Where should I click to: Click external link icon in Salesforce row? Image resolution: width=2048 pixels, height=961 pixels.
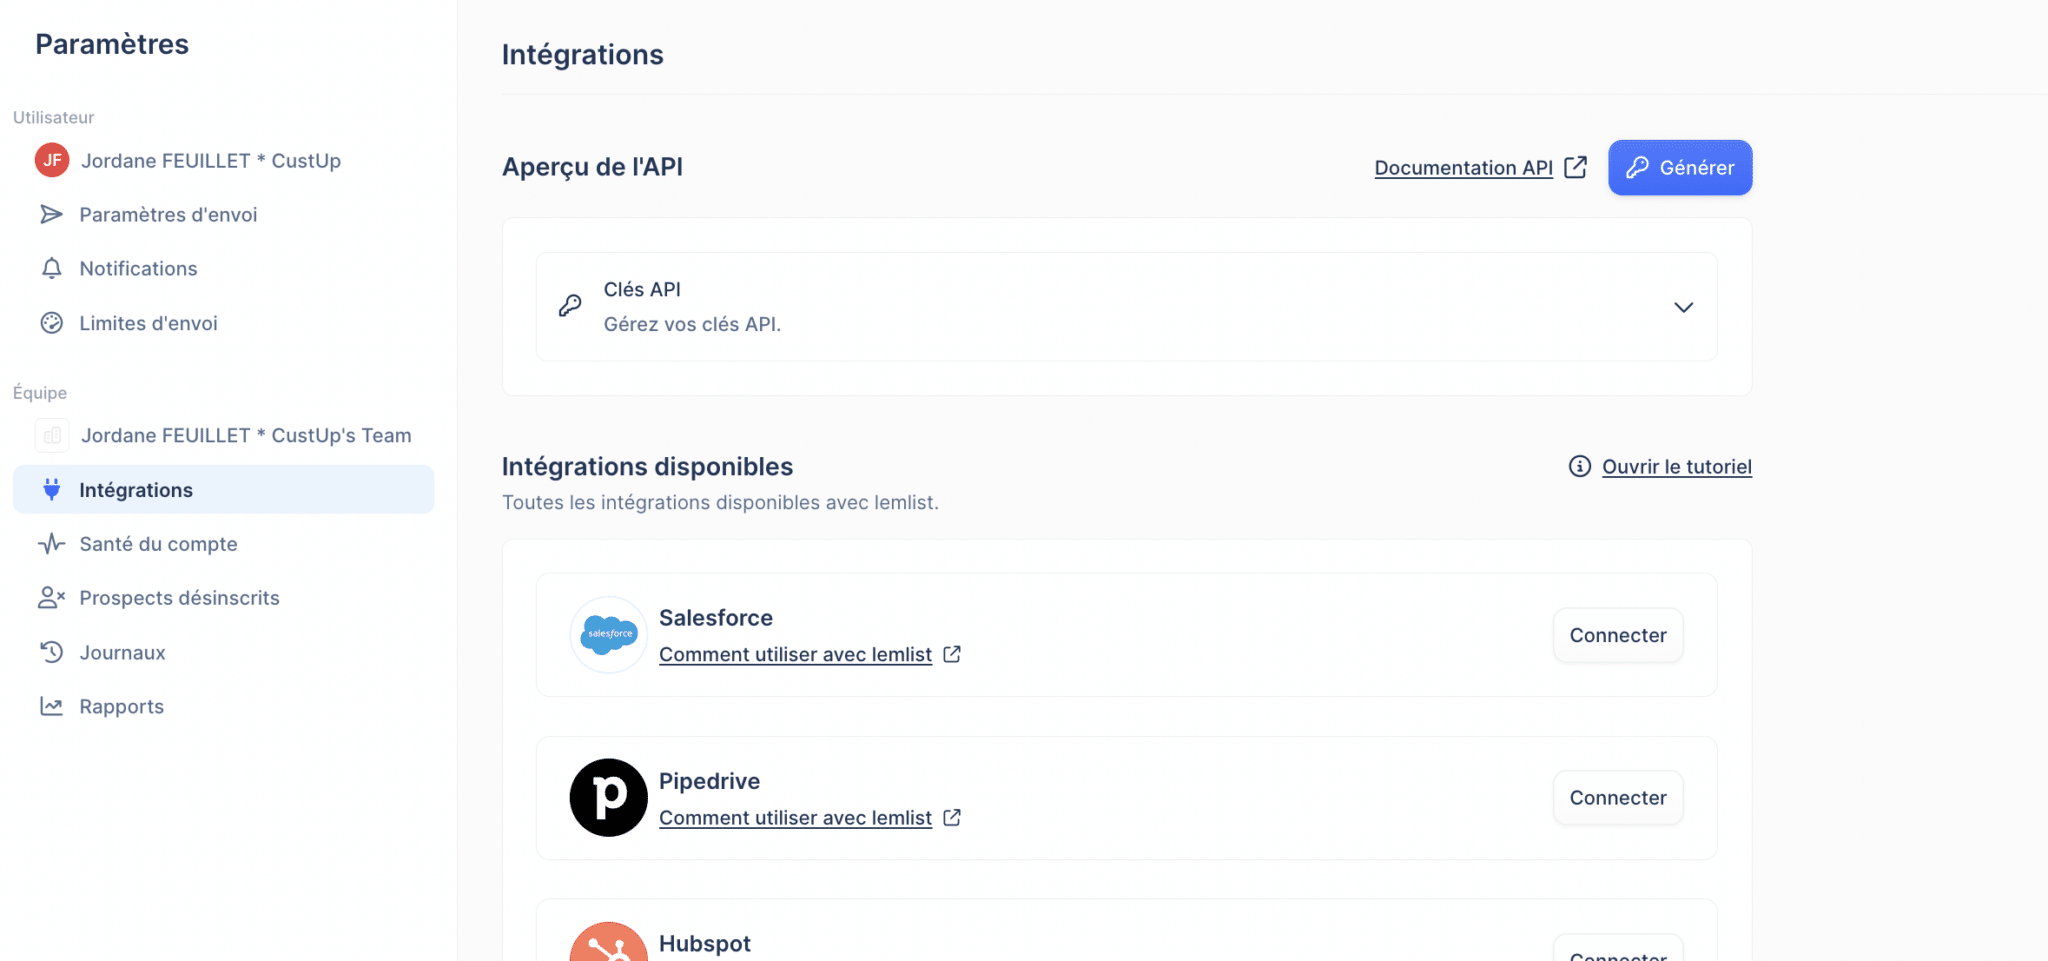pos(952,654)
